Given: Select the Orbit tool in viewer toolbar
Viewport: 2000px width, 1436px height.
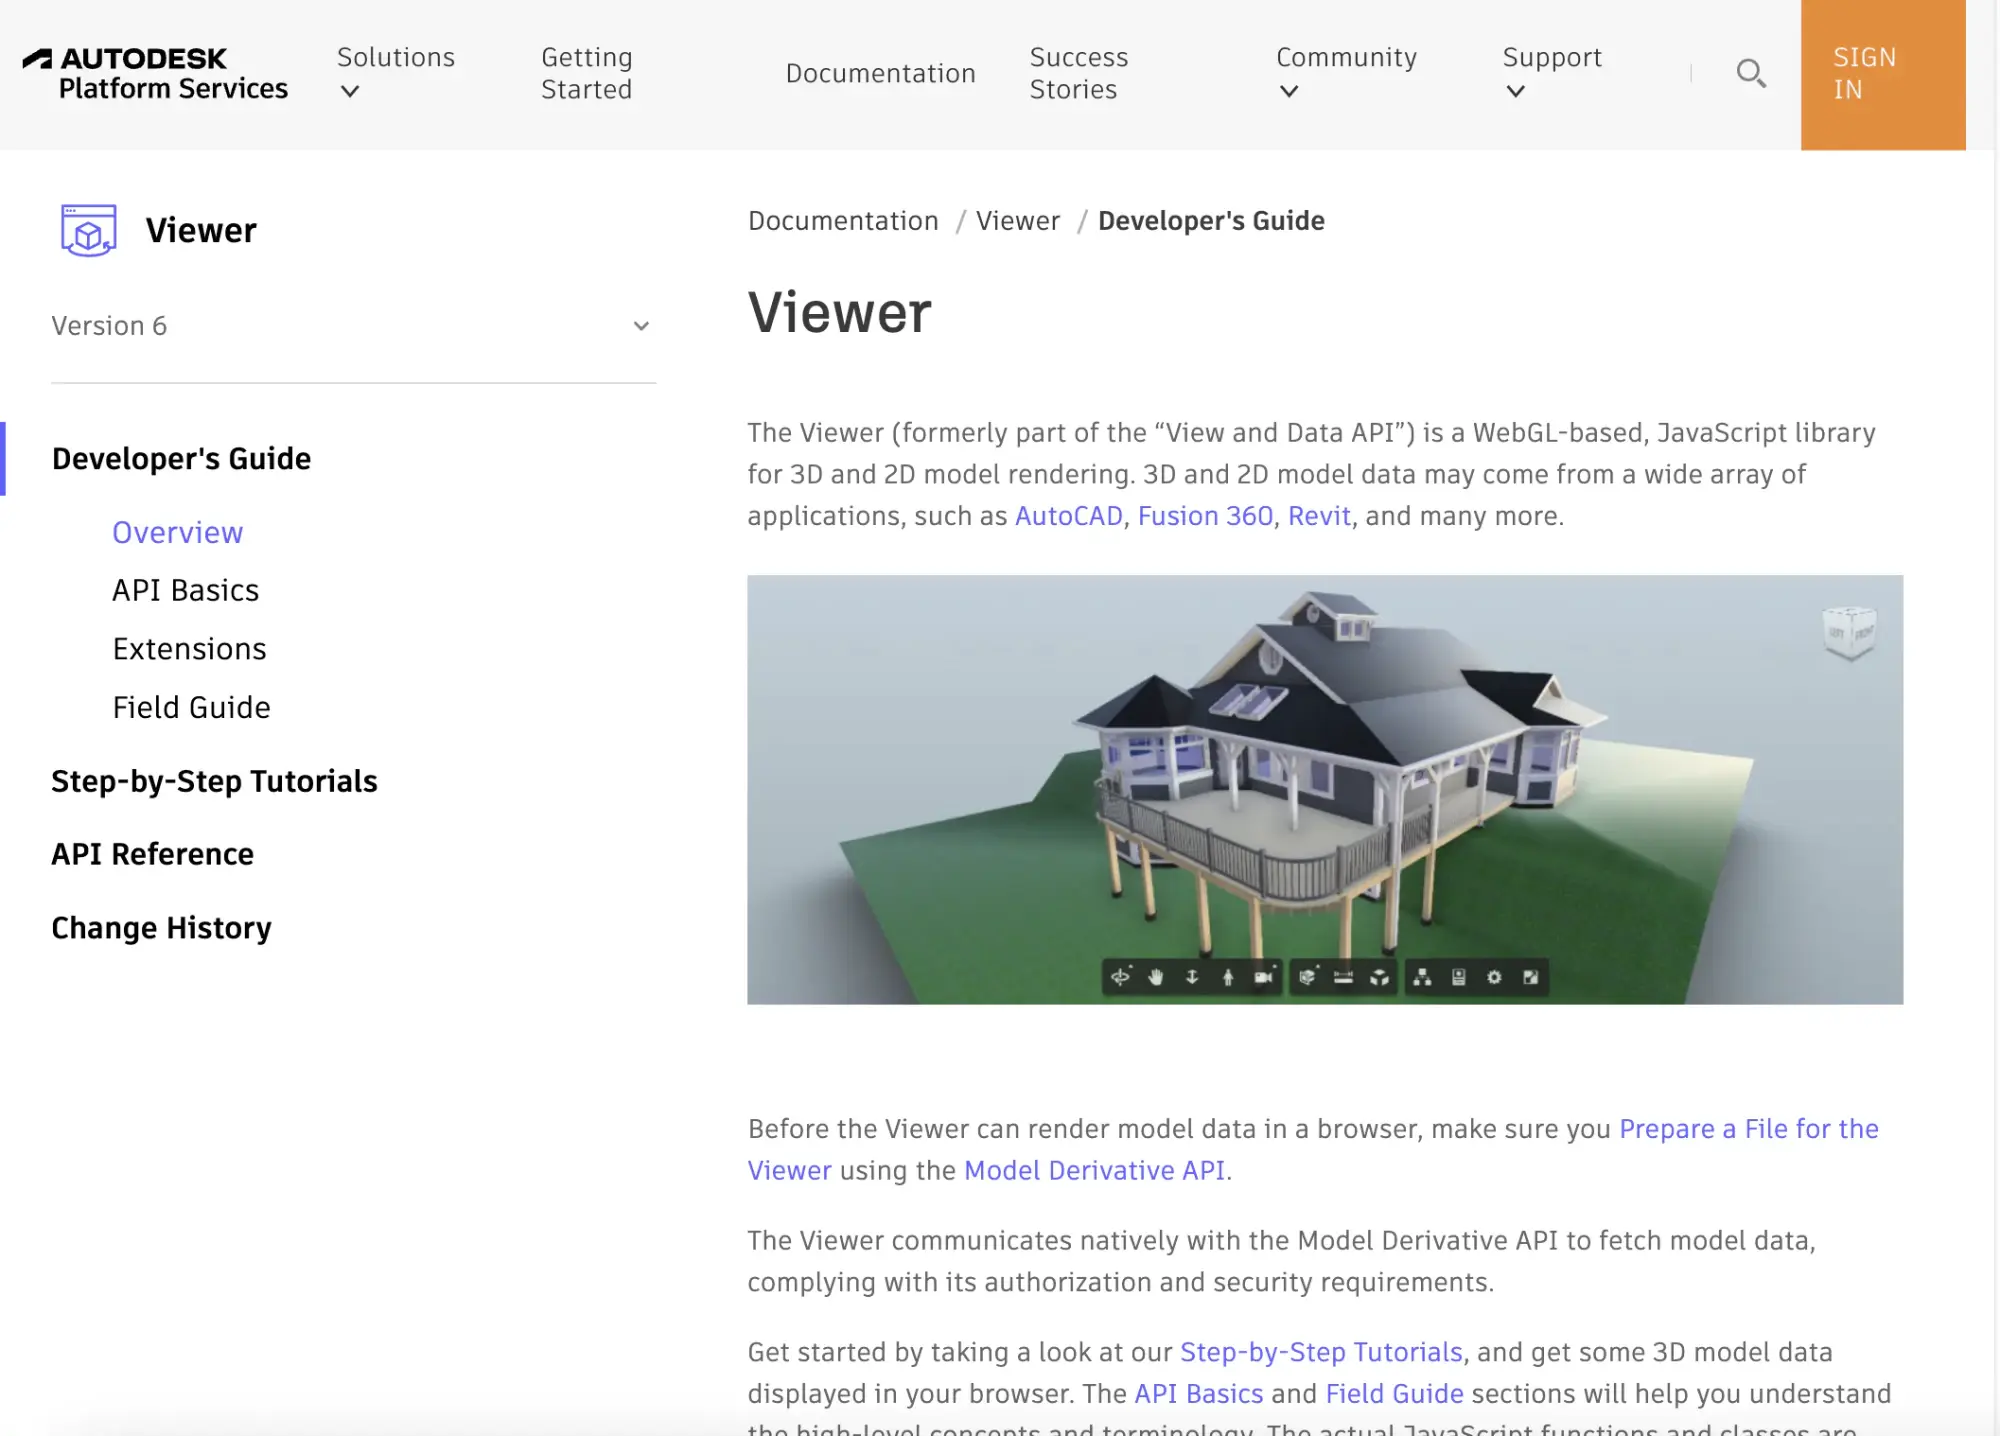Looking at the screenshot, I should pyautogui.click(x=1120, y=977).
